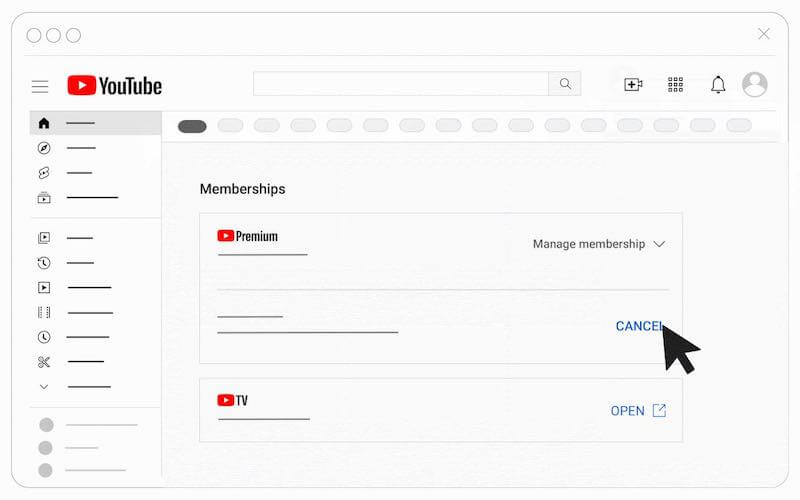Open the Subscriptions sidebar icon
Screen dimensions: 800x500
pyautogui.click(x=44, y=197)
